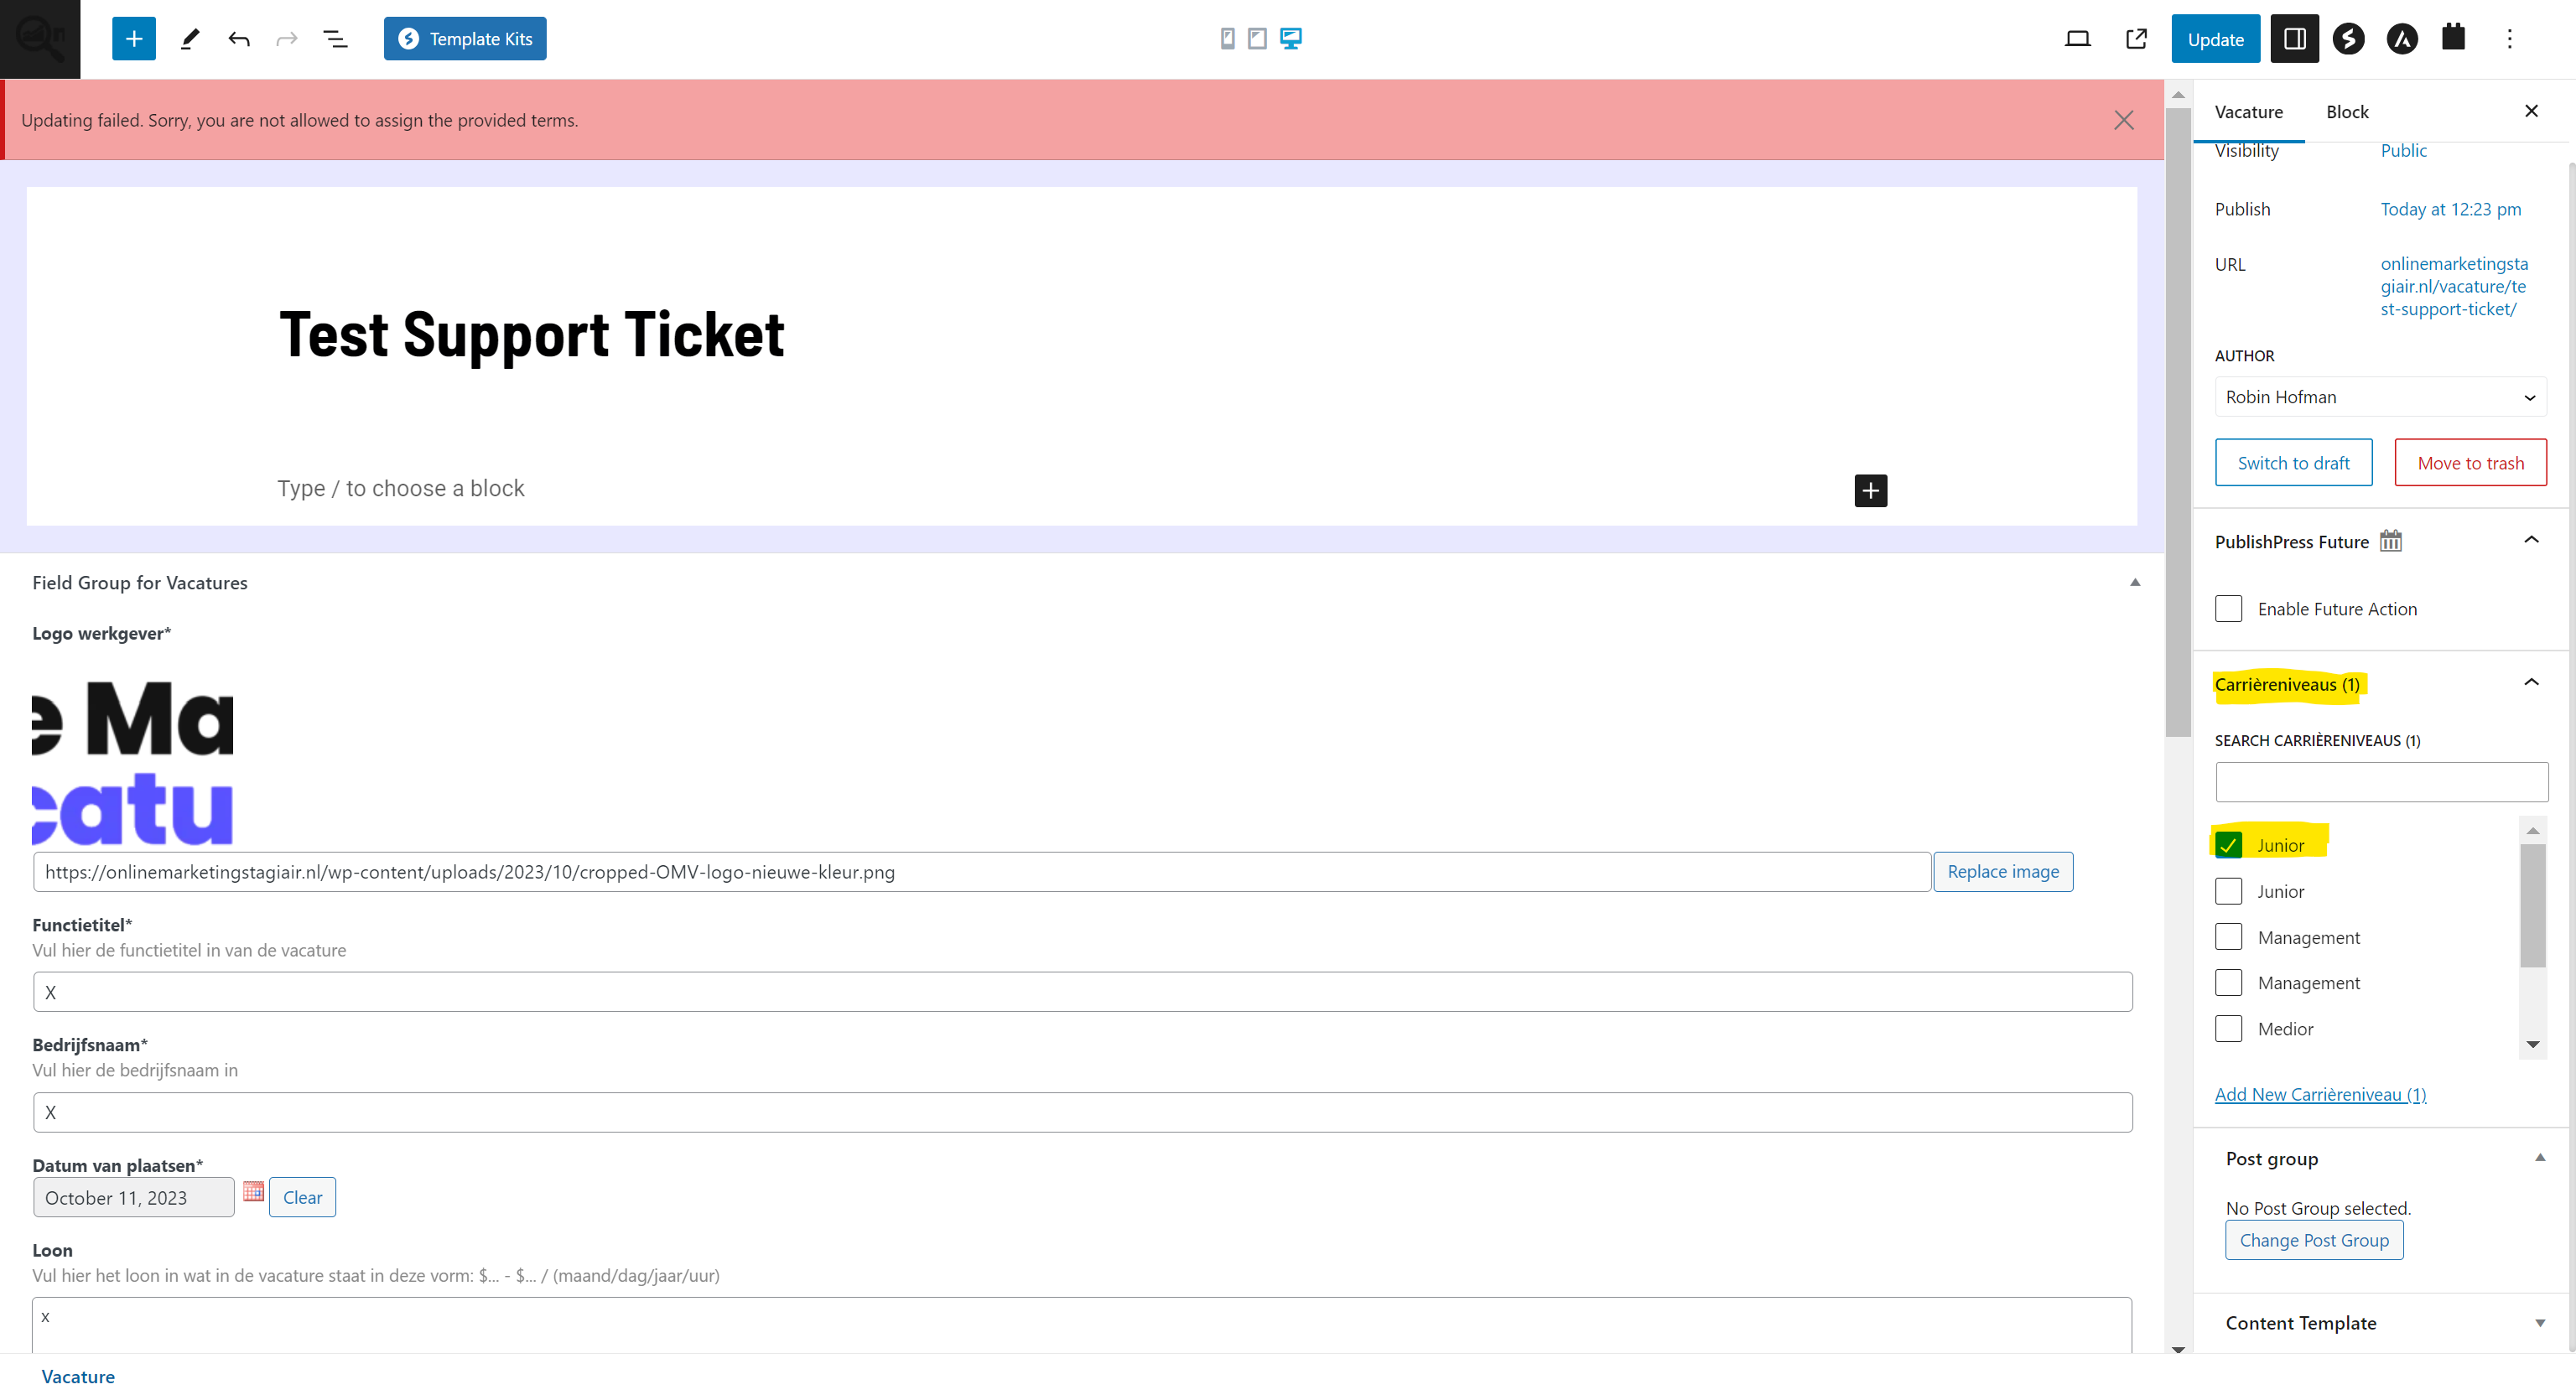Click the Test Support Ticket title
The image size is (2576, 1400).
pyautogui.click(x=531, y=334)
